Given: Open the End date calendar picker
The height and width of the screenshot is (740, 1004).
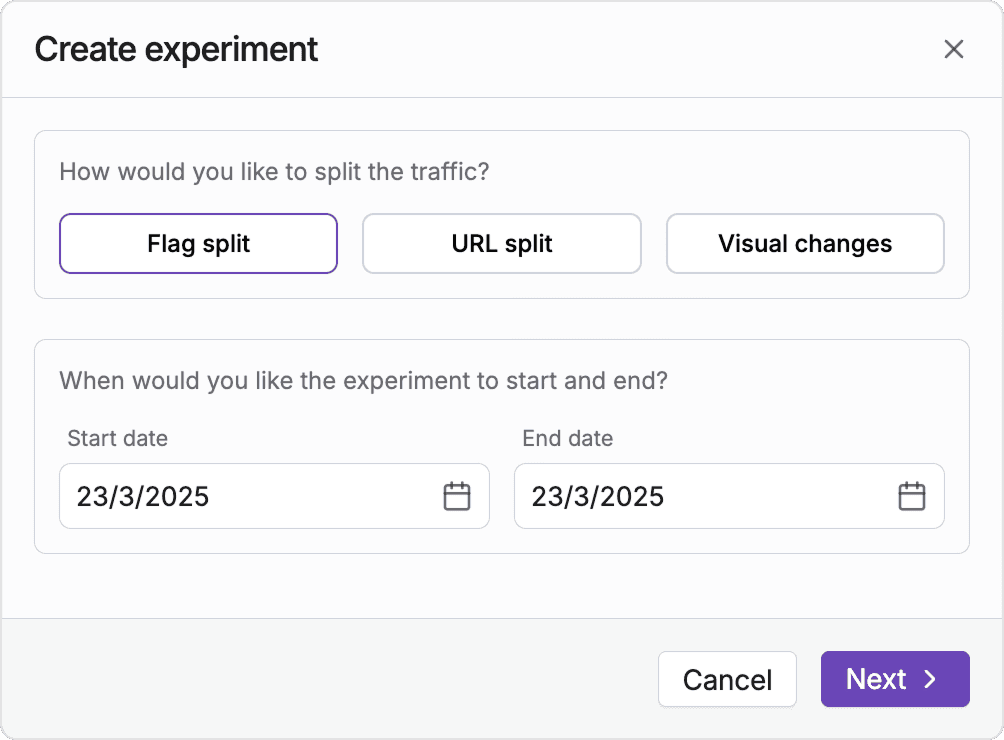Looking at the screenshot, I should tap(912, 496).
